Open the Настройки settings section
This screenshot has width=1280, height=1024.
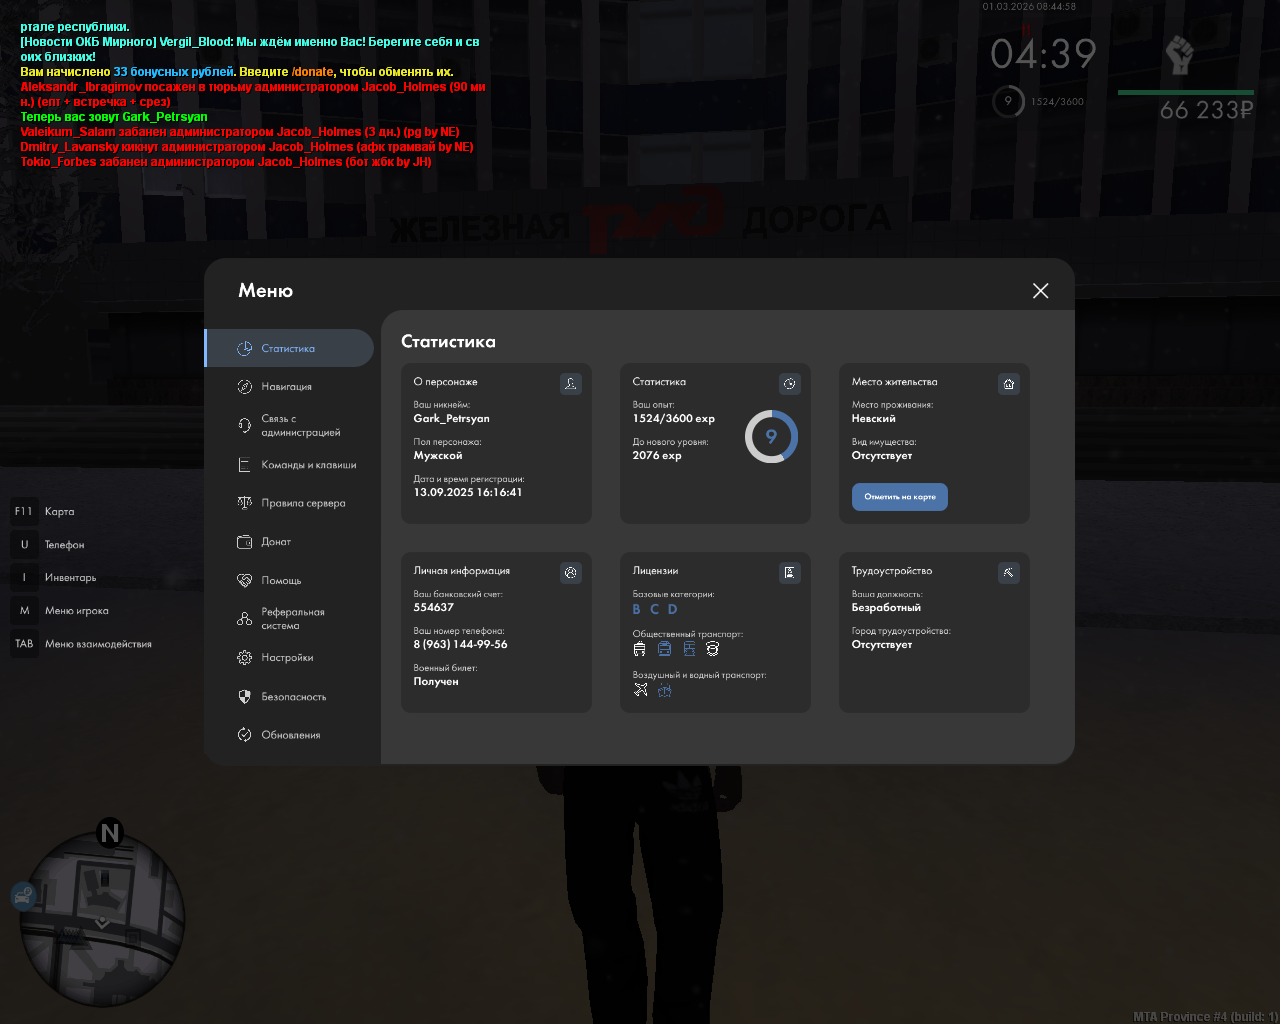287,658
